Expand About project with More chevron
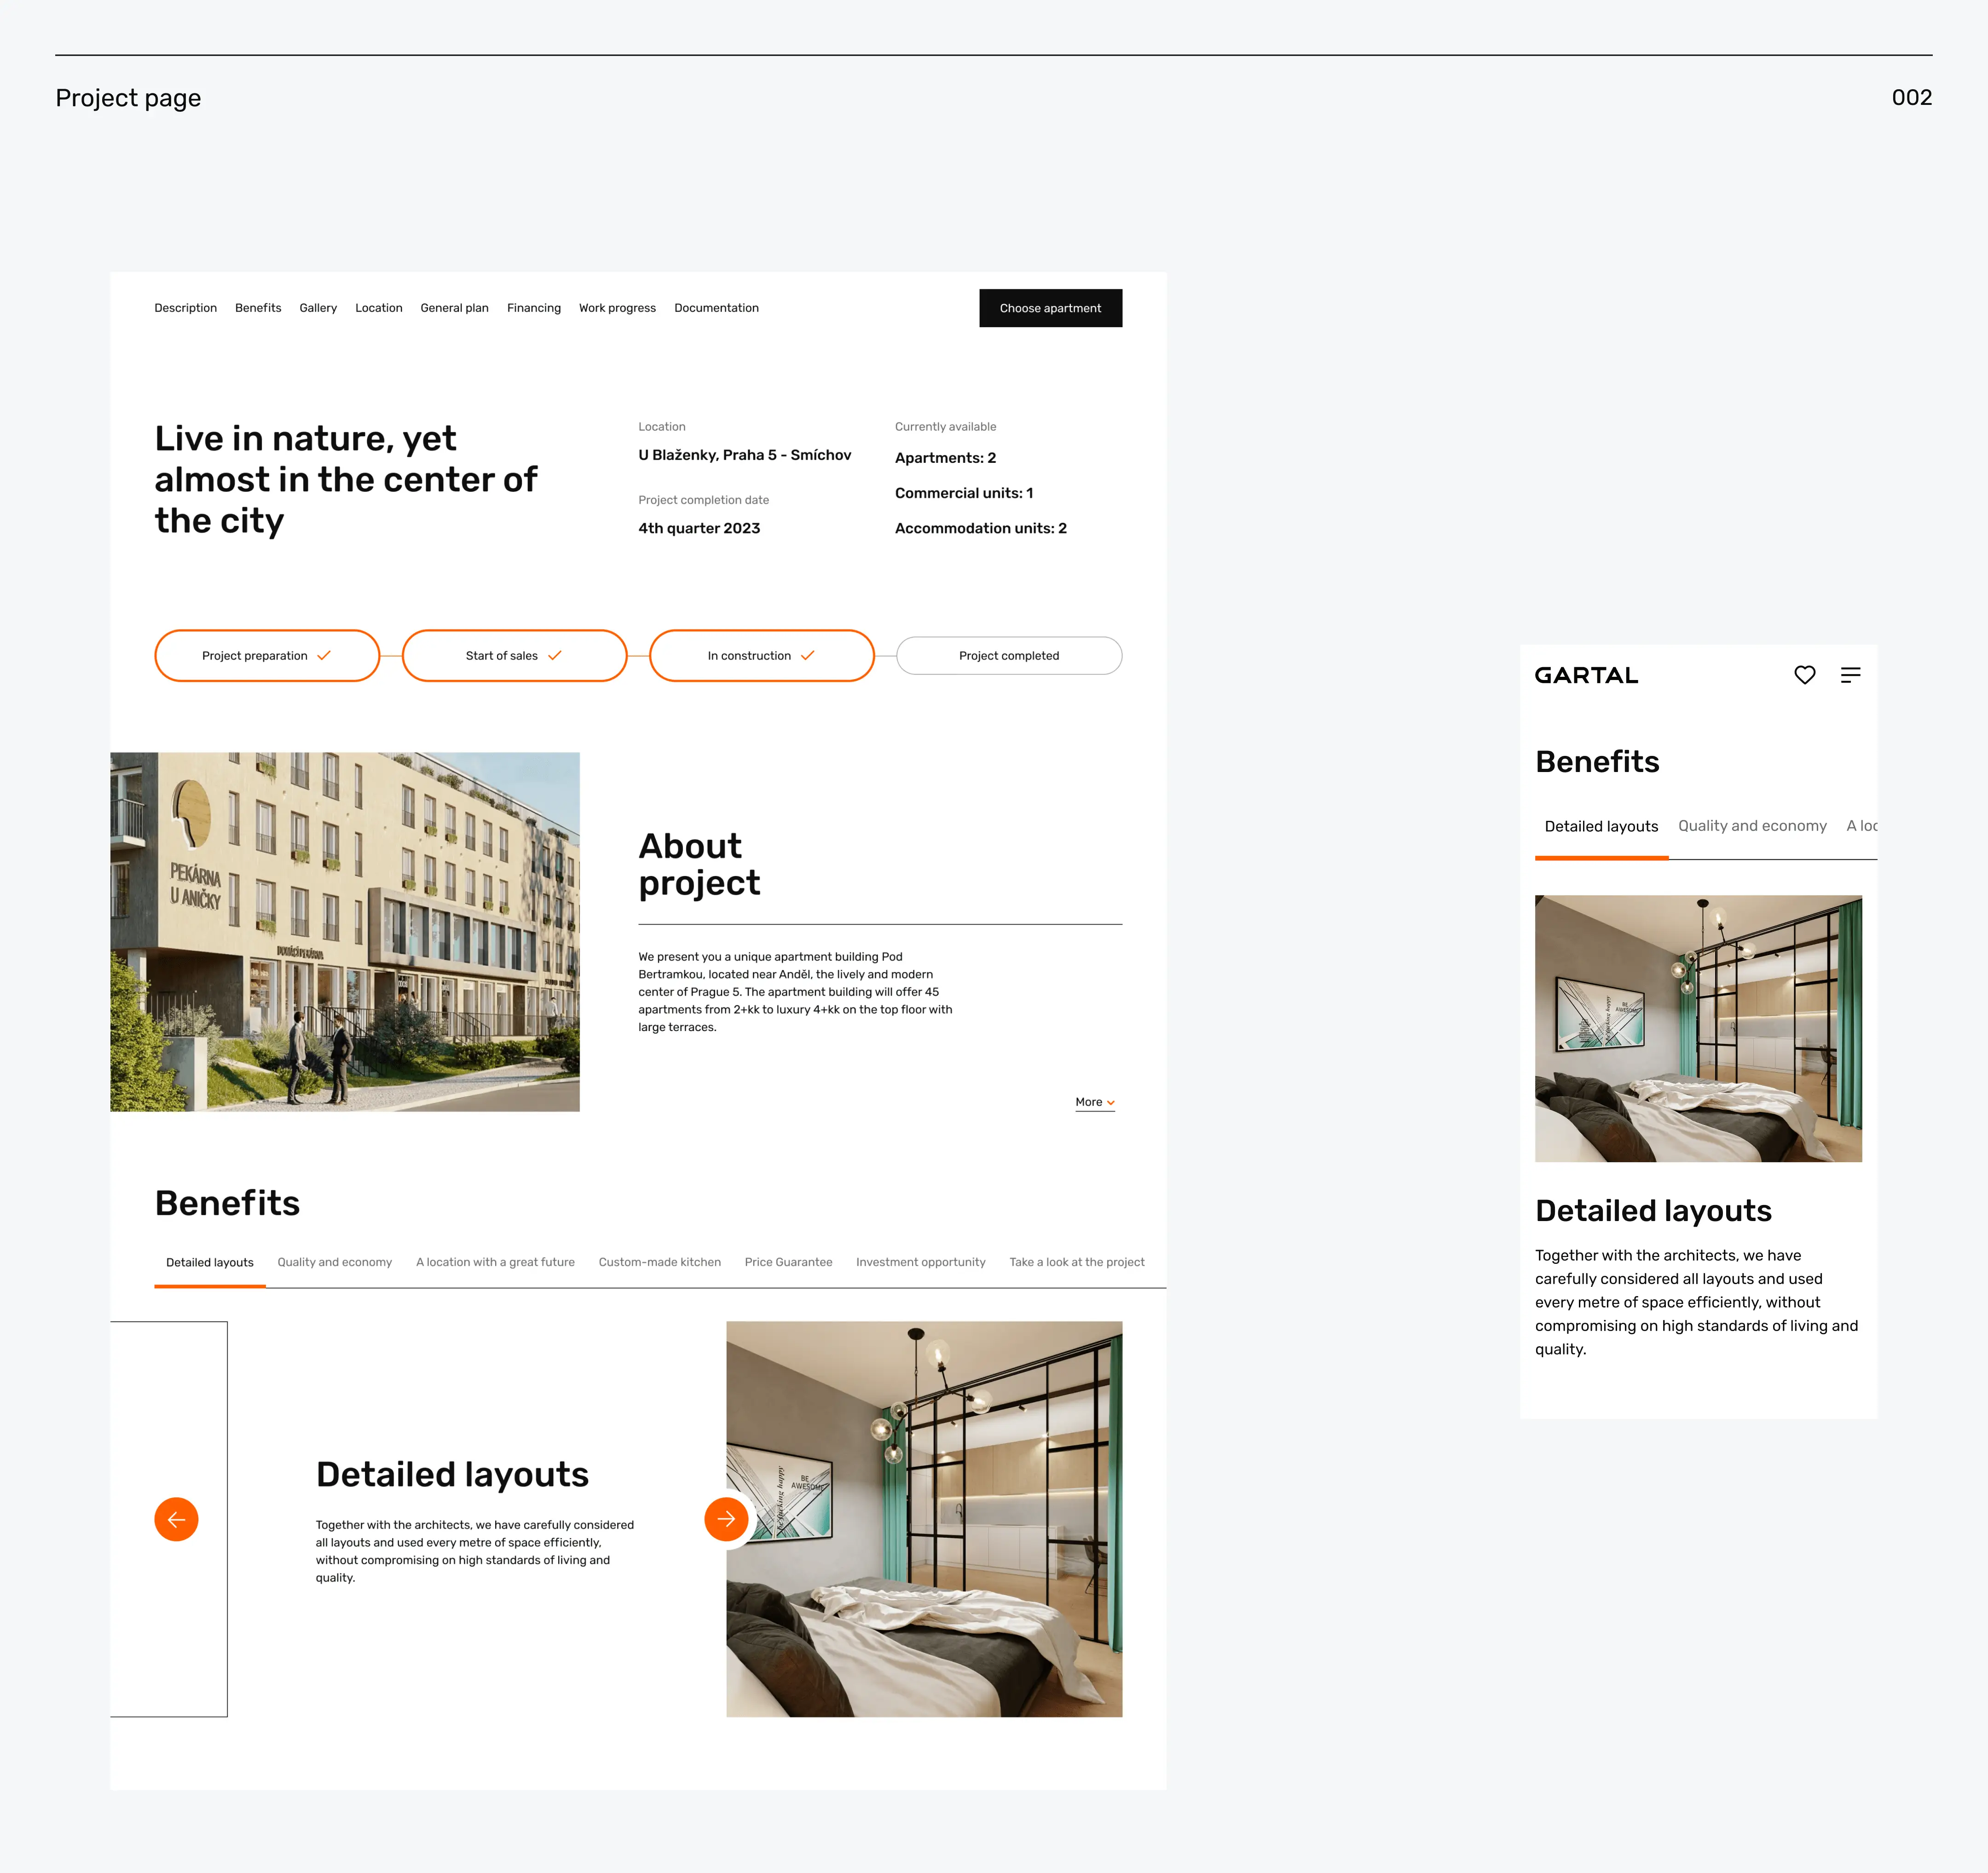Image resolution: width=1988 pixels, height=1873 pixels. (1094, 1102)
